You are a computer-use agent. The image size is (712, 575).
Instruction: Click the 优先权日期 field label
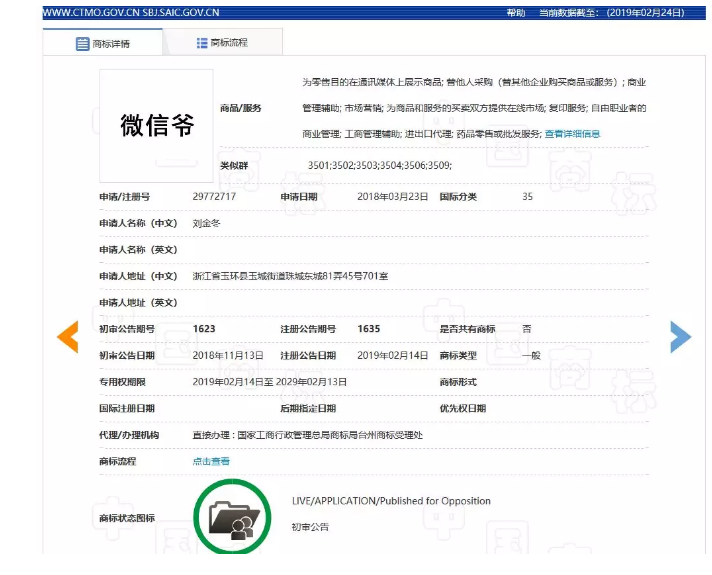click(x=463, y=408)
